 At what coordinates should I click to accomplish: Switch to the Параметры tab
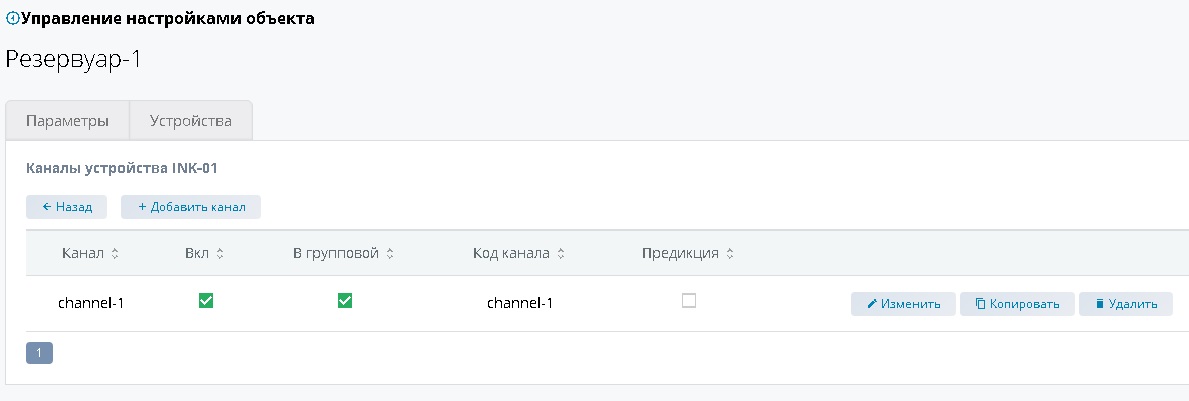click(67, 121)
